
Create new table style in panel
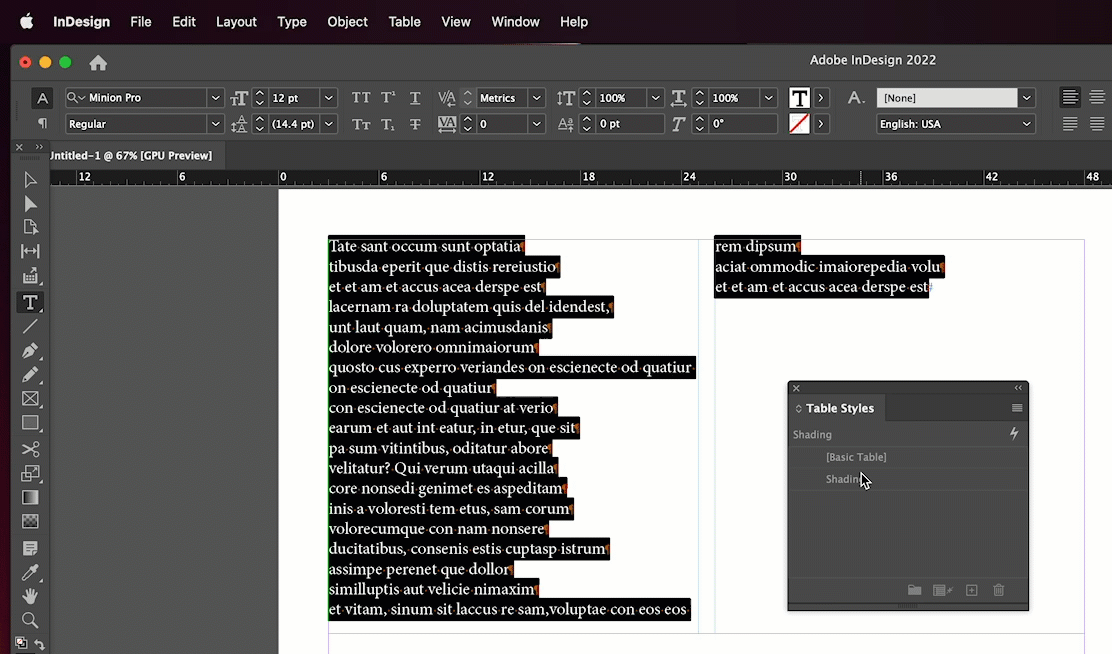(972, 590)
